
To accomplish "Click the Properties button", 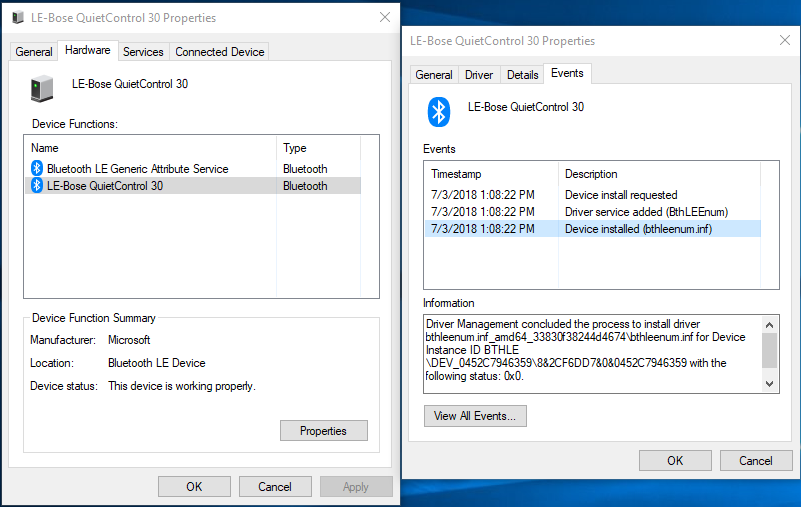I will [x=323, y=431].
